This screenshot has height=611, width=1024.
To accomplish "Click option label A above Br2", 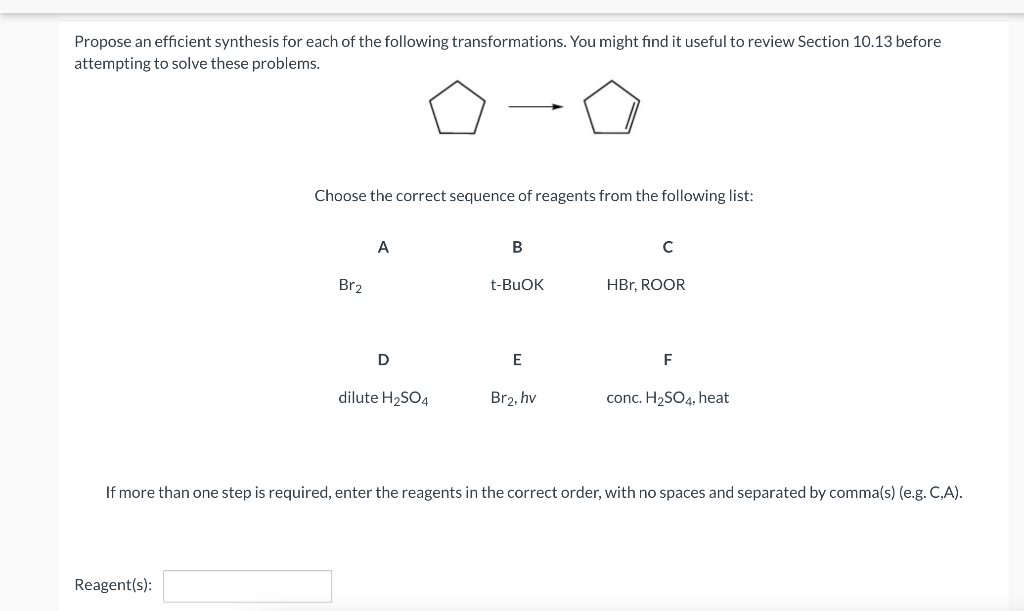I will point(383,247).
